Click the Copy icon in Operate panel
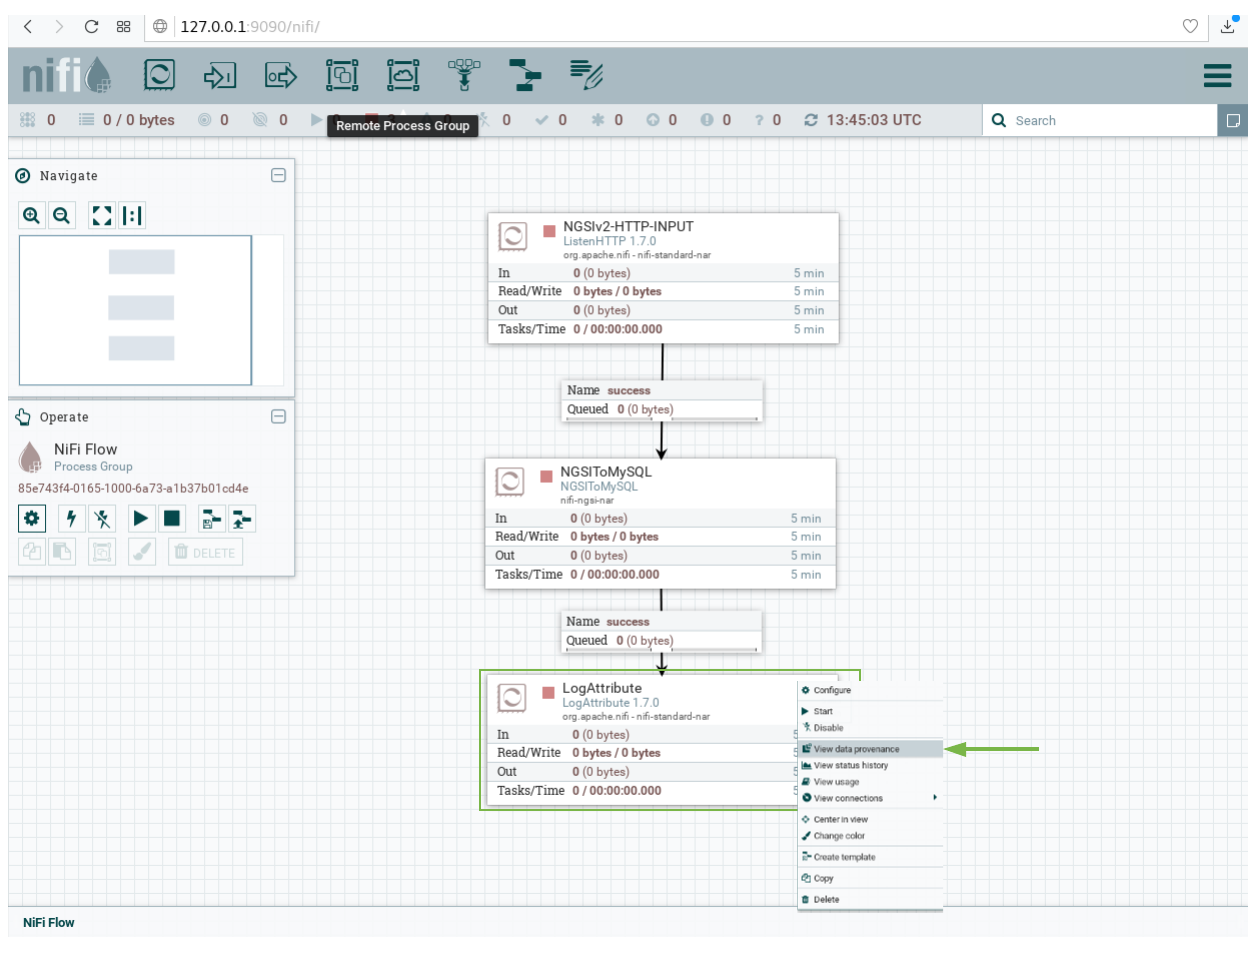1248x972 pixels. (32, 551)
